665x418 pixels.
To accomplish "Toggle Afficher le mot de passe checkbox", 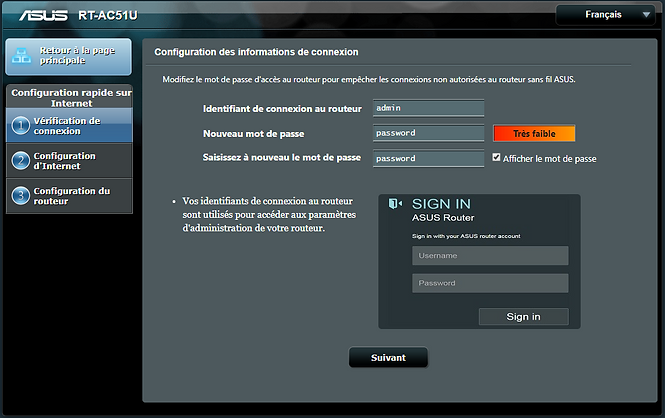I will click(496, 157).
